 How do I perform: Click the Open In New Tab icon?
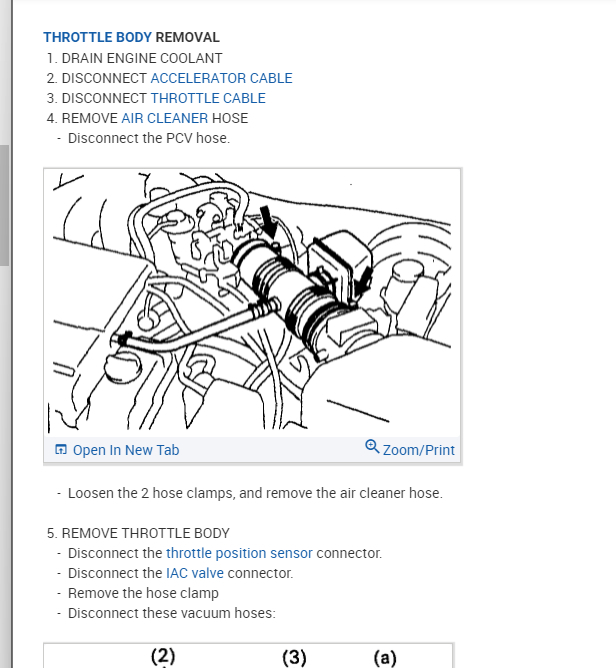[61, 449]
